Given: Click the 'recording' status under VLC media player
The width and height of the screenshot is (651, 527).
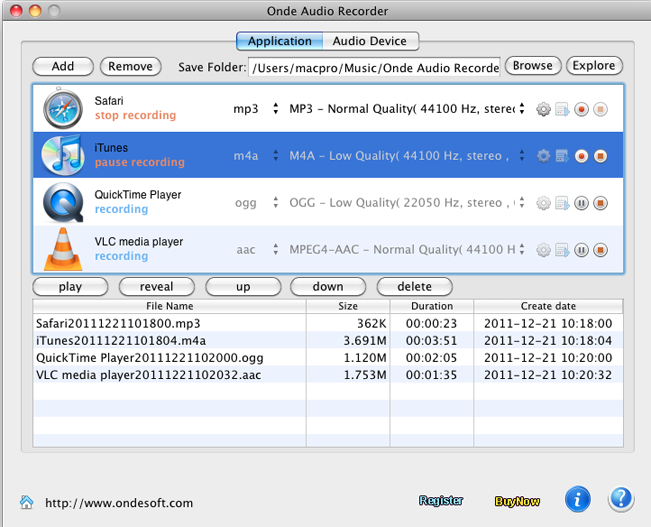Looking at the screenshot, I should click(x=121, y=256).
